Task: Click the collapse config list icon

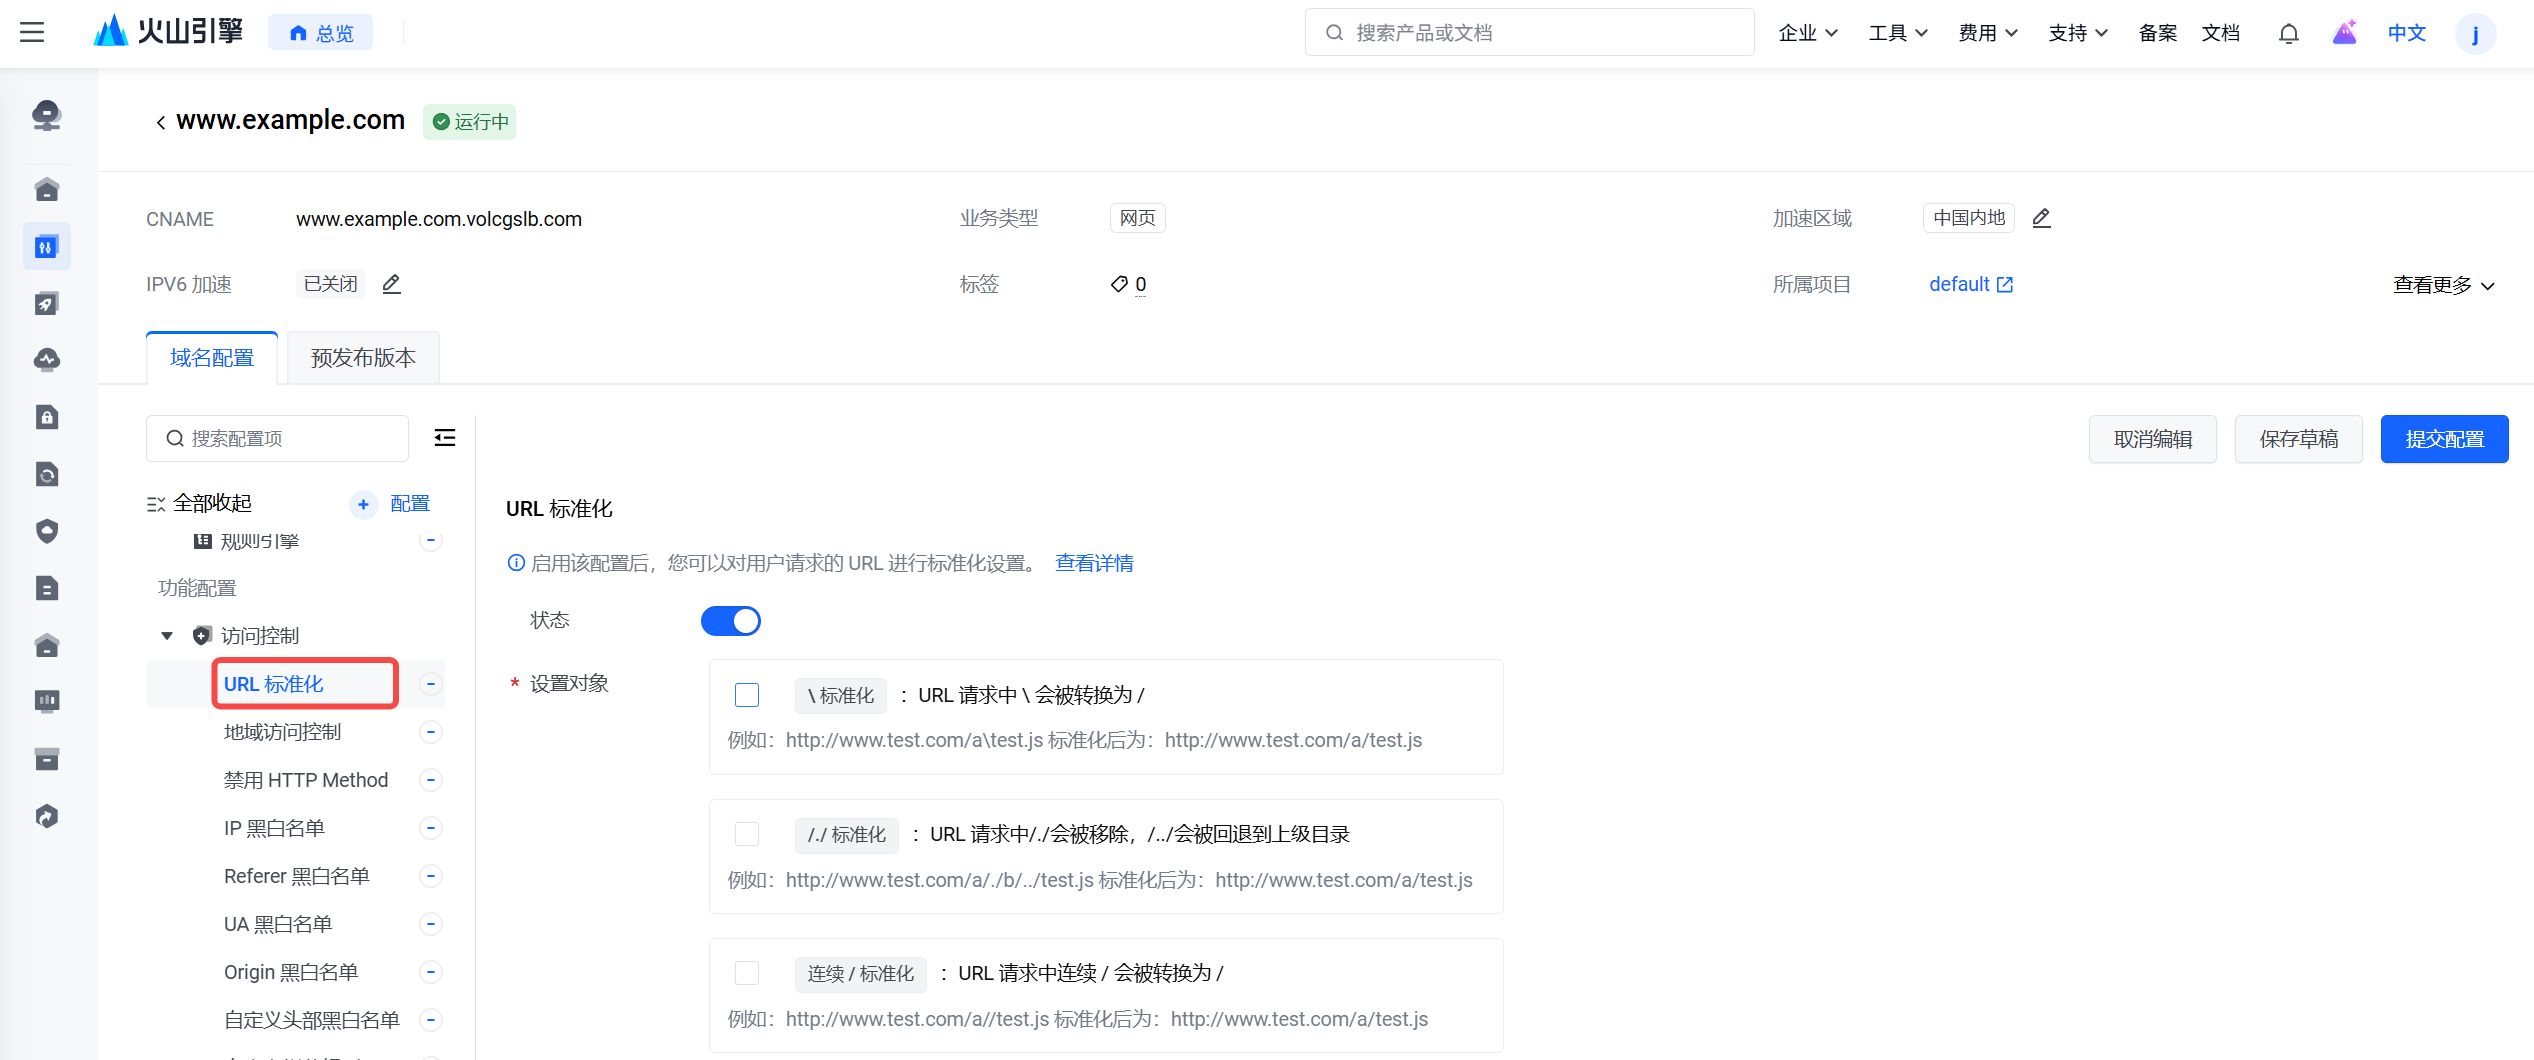Action: (x=445, y=438)
